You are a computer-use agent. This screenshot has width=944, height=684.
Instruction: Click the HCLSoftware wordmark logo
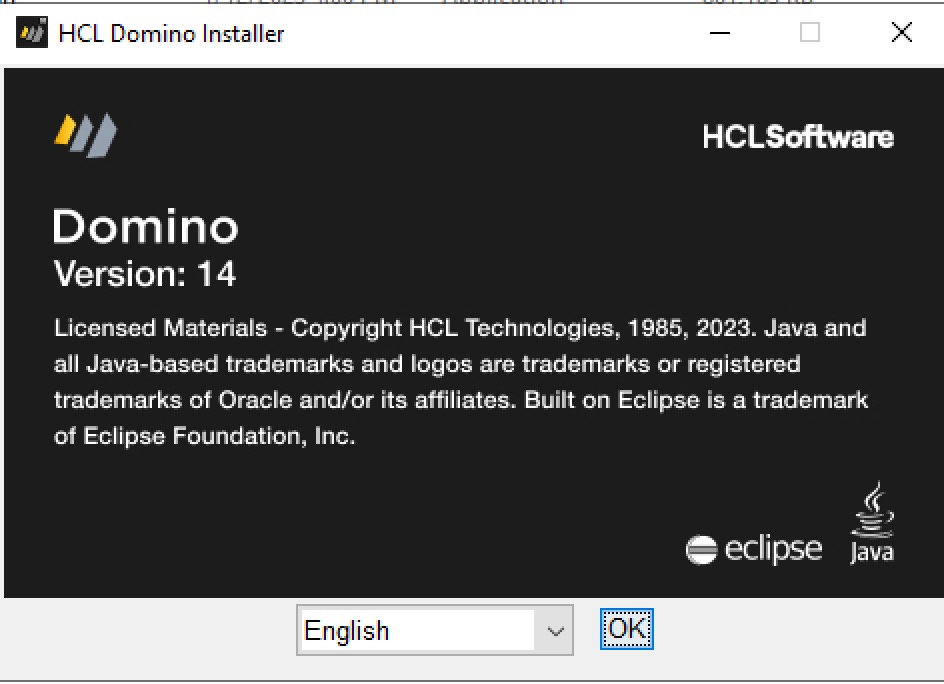[x=797, y=138]
